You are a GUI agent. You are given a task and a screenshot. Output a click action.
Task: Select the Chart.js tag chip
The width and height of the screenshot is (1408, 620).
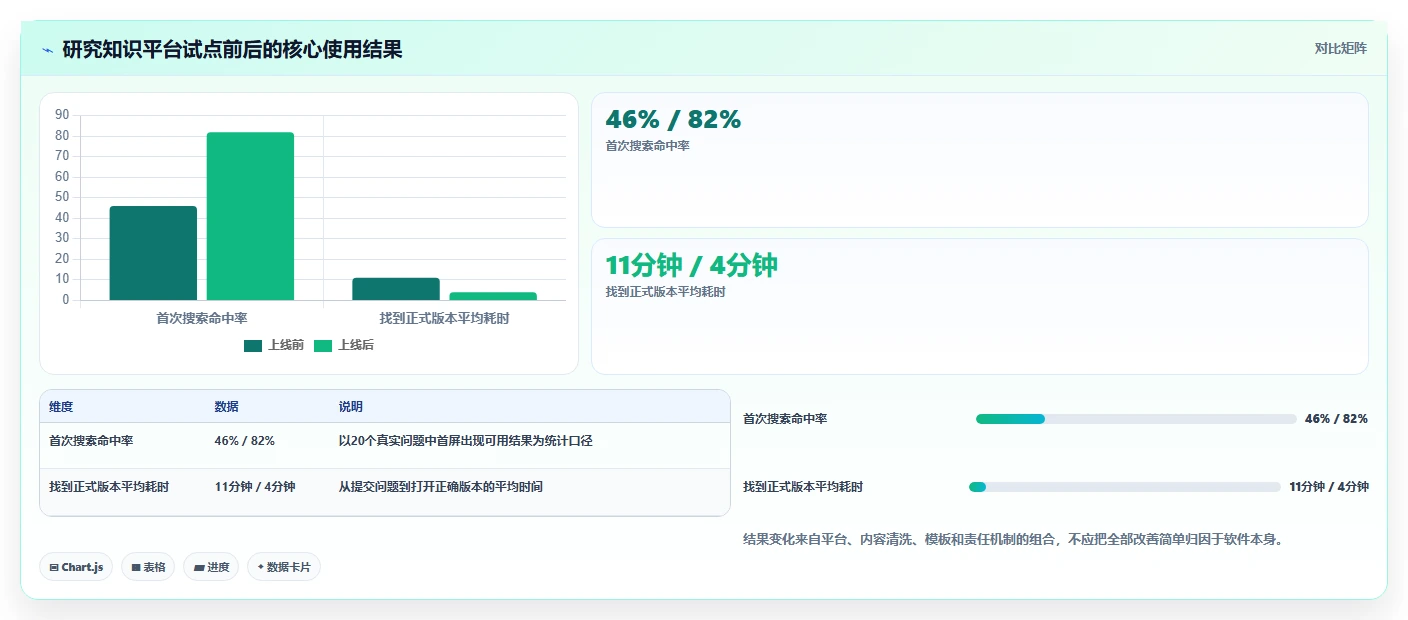[76, 567]
